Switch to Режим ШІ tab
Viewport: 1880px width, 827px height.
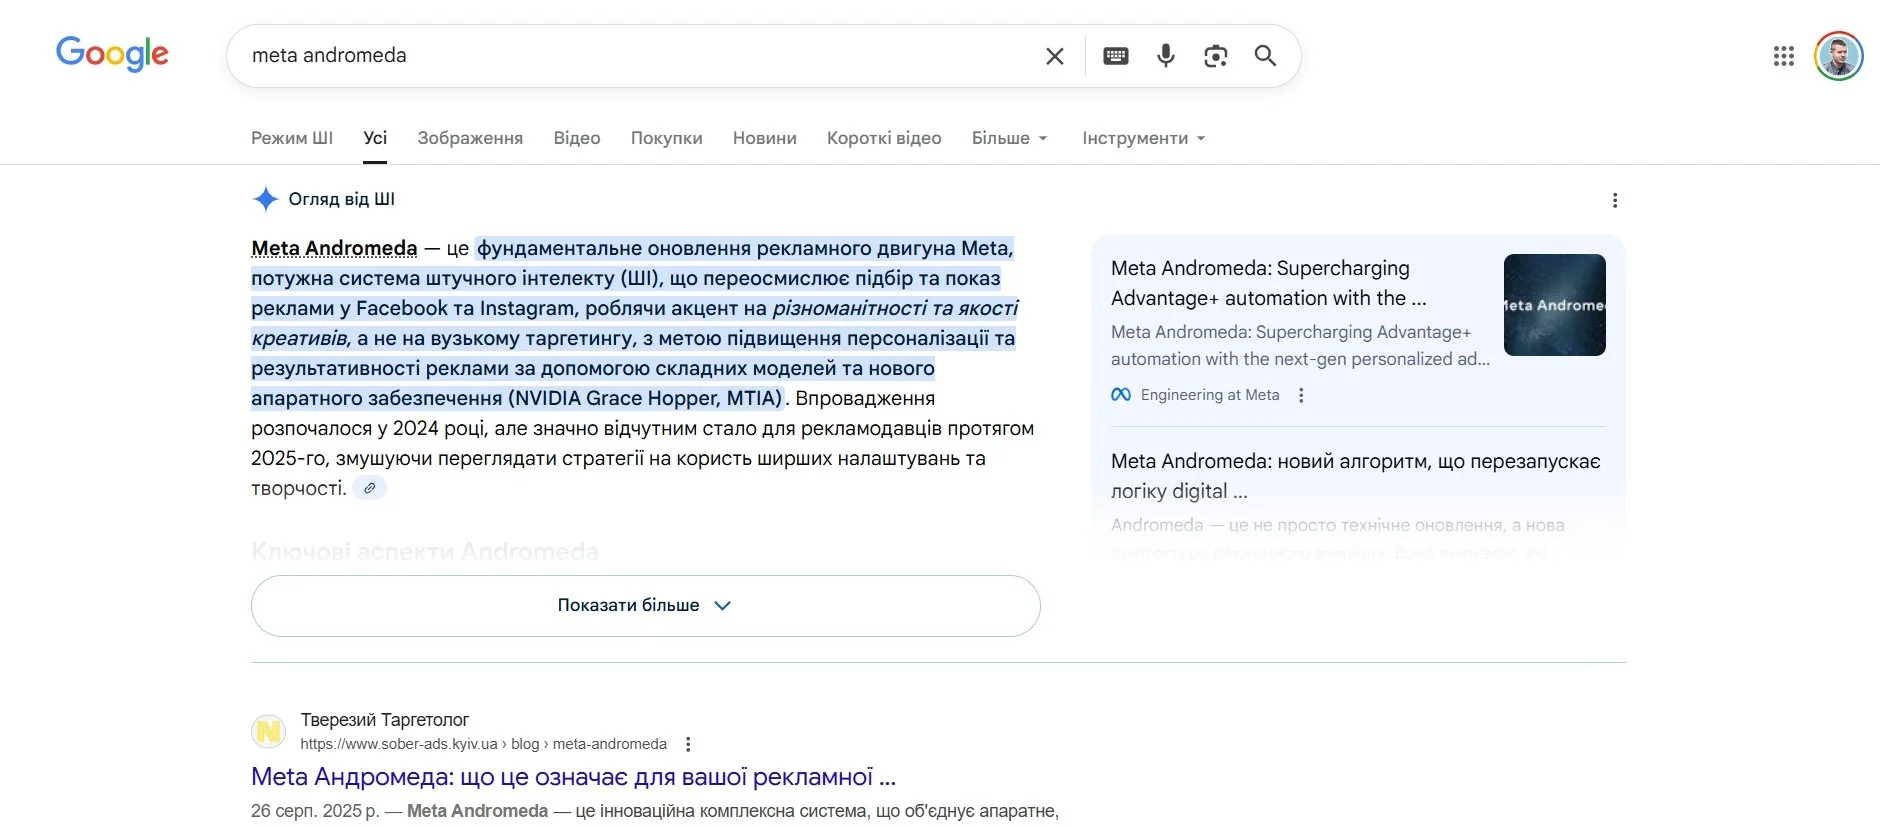(x=292, y=138)
